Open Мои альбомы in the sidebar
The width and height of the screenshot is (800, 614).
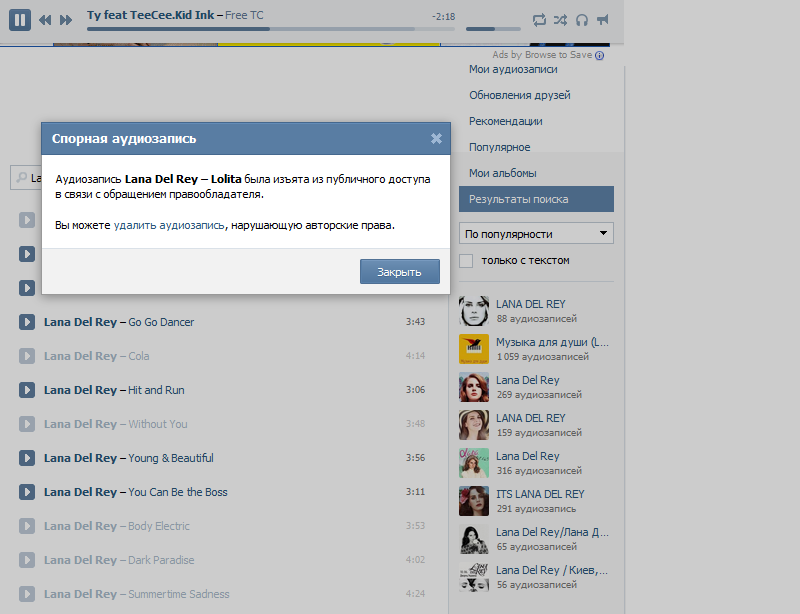503,173
